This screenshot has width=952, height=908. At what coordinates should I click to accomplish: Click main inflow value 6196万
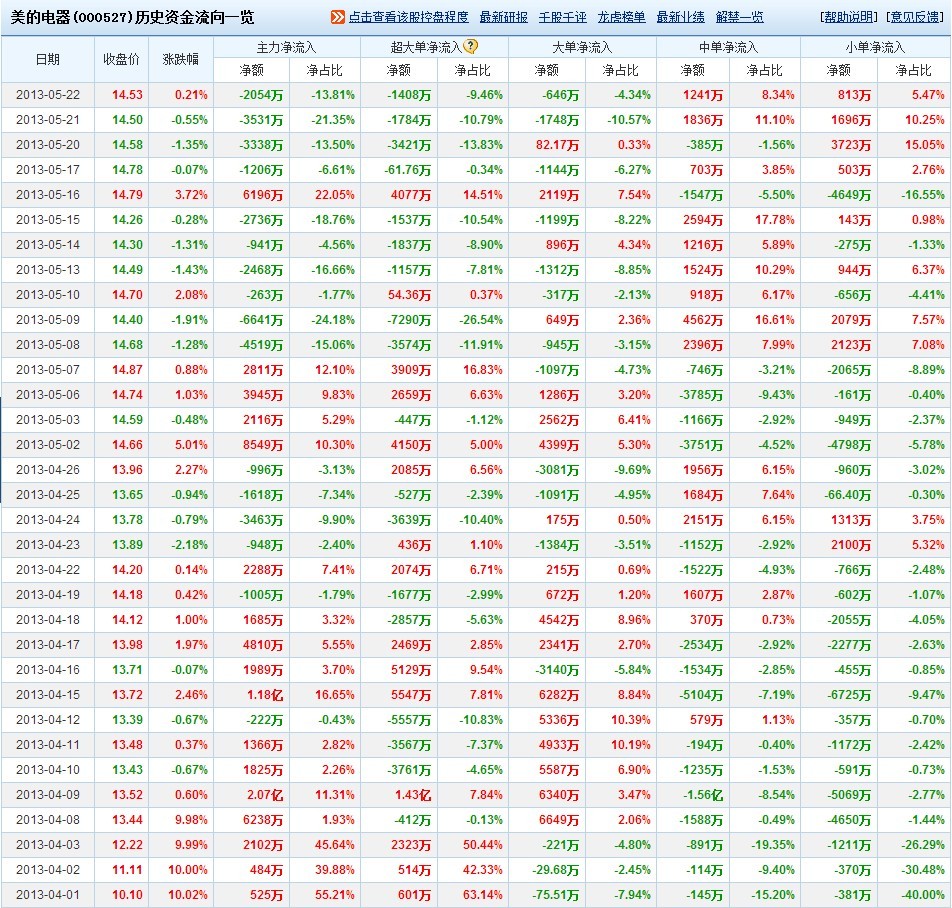click(x=263, y=195)
